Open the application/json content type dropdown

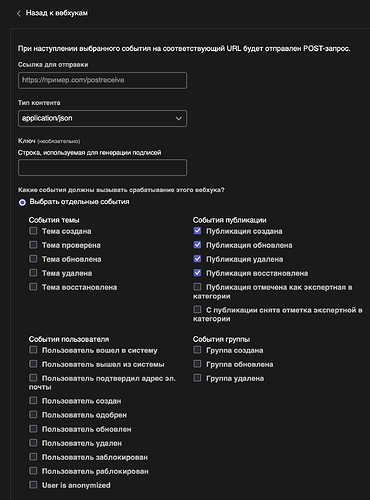(102, 118)
